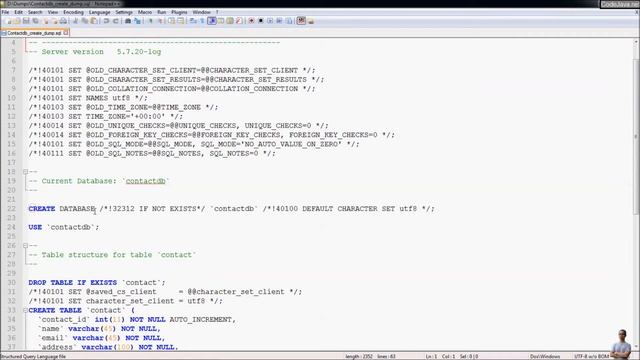
Task: Click the Open file toolbar icon
Action: pyautogui.click(x=17, y=21)
